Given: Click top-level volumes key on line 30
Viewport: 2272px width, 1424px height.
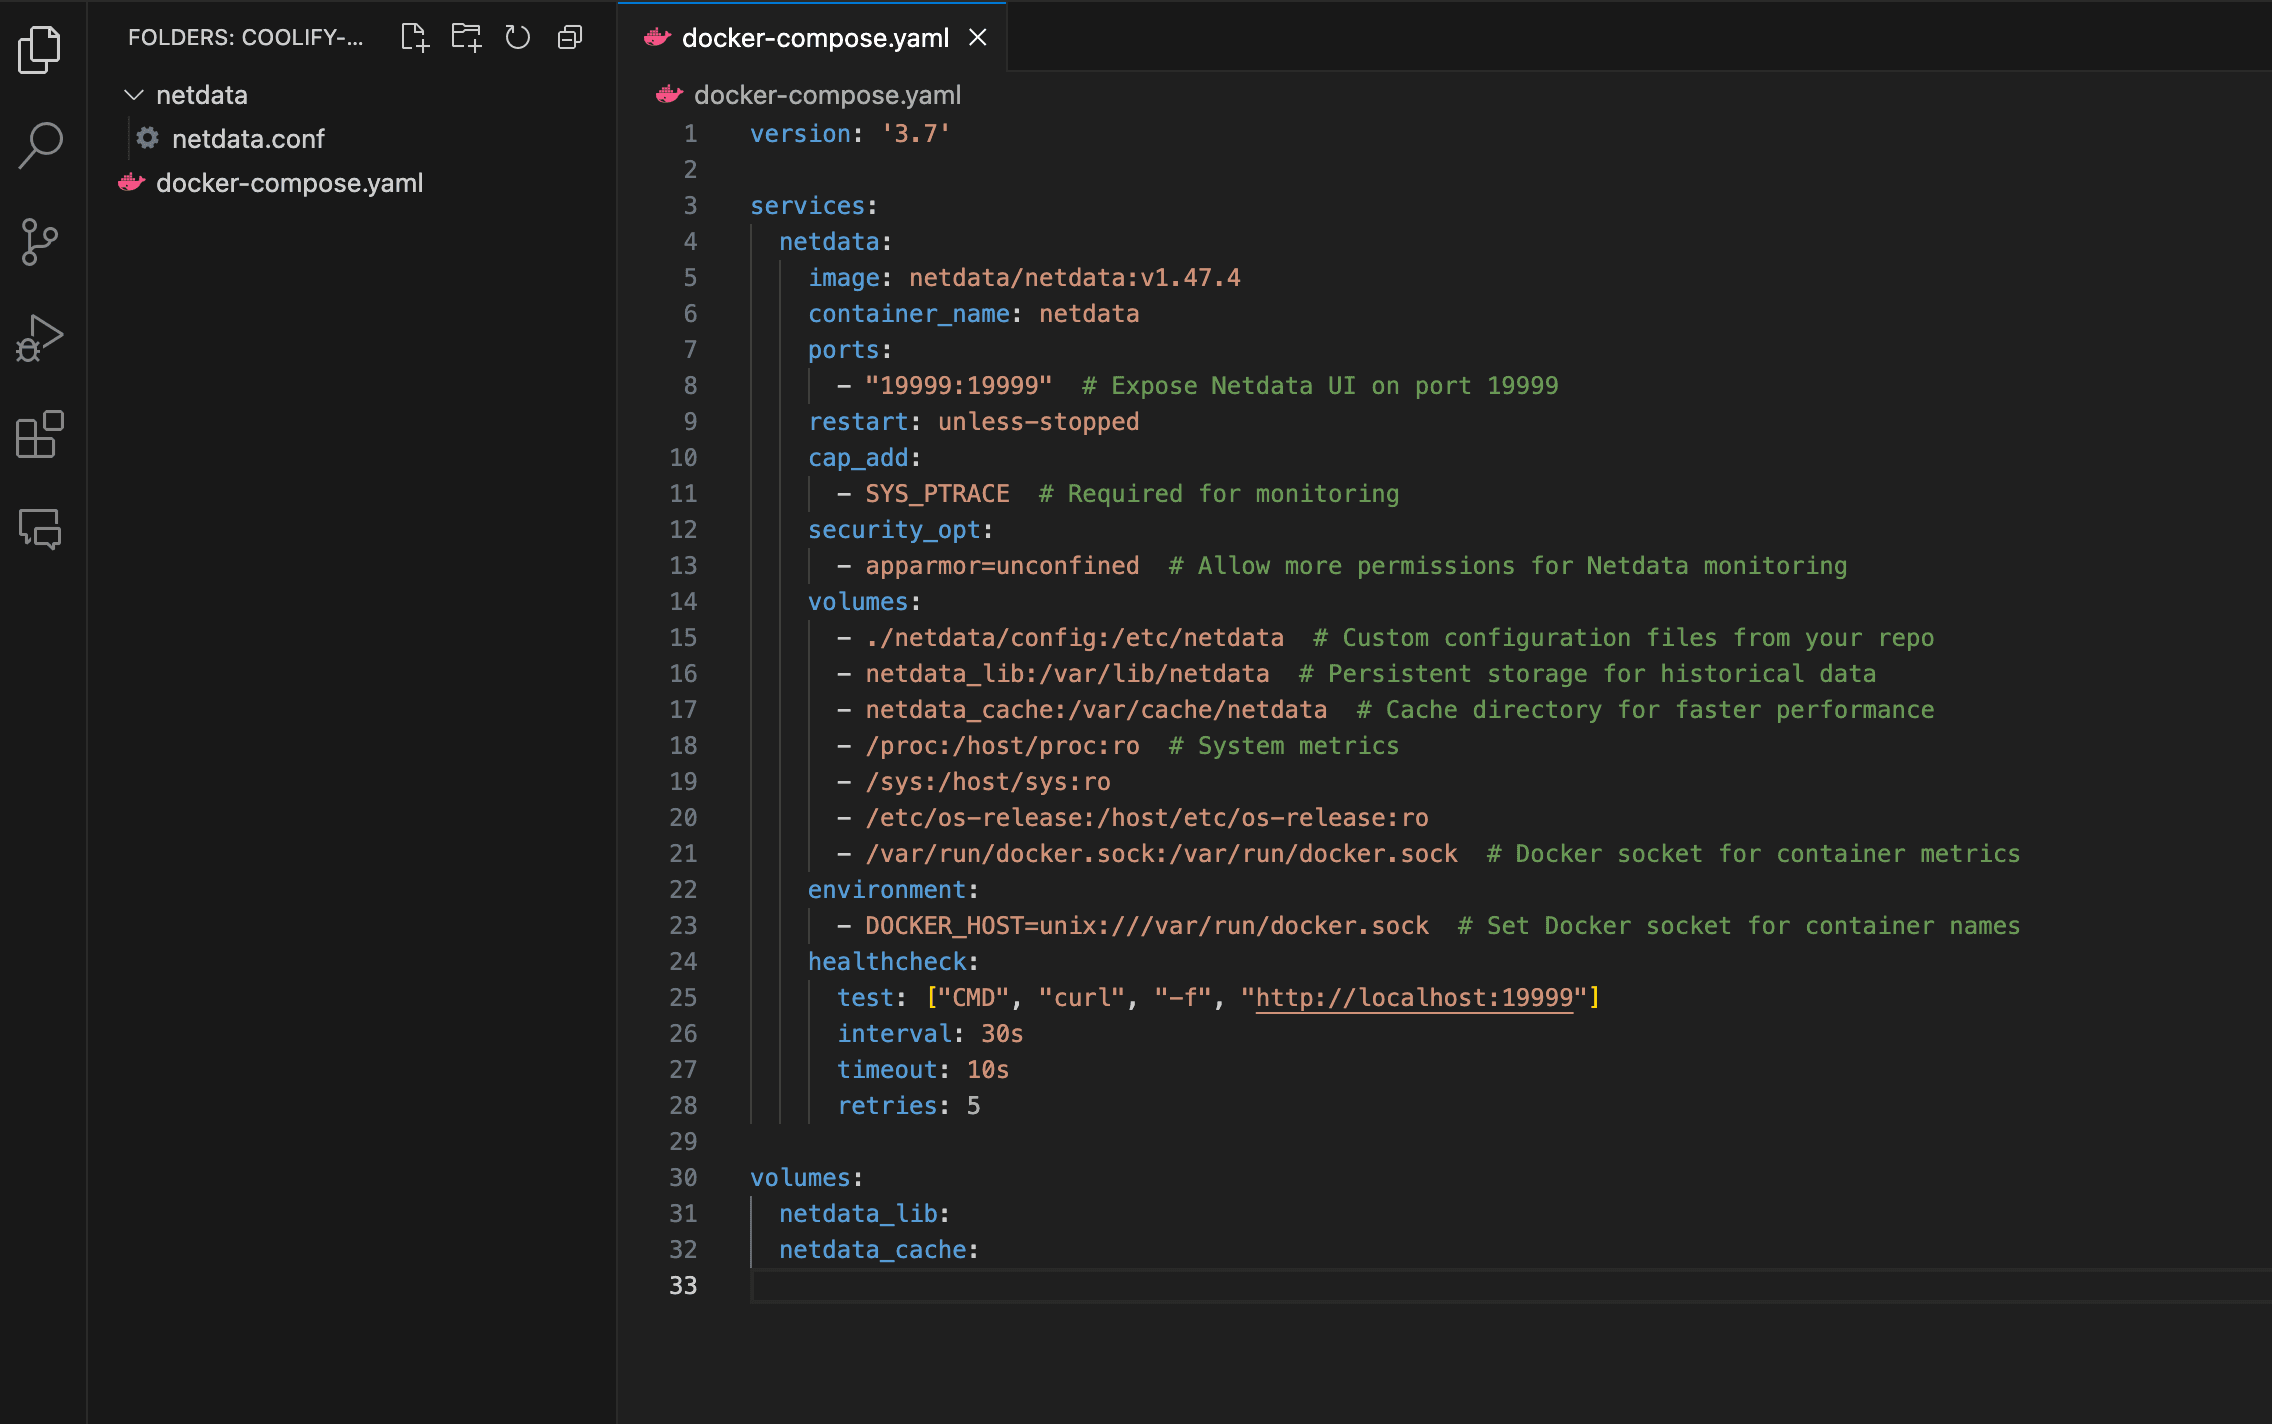Looking at the screenshot, I should (x=800, y=1177).
